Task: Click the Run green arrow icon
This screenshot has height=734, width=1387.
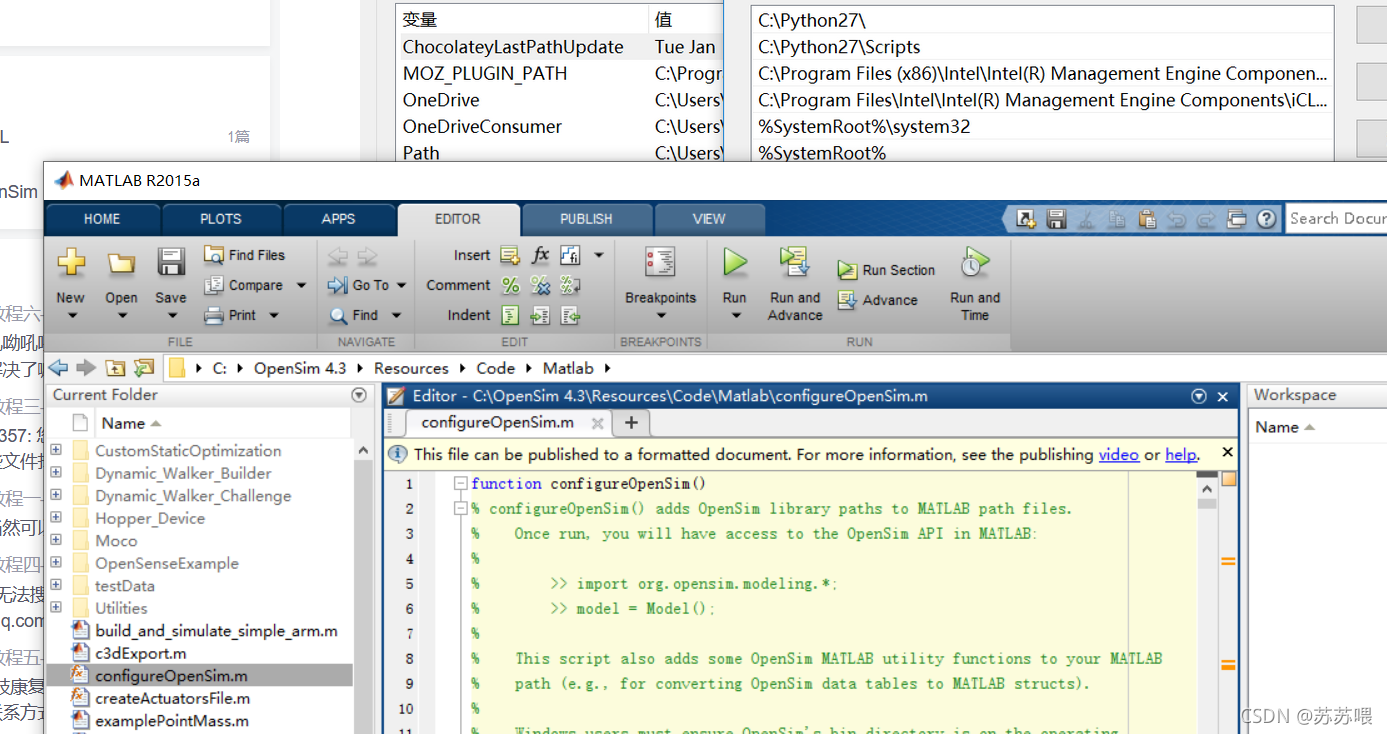Action: [x=735, y=263]
